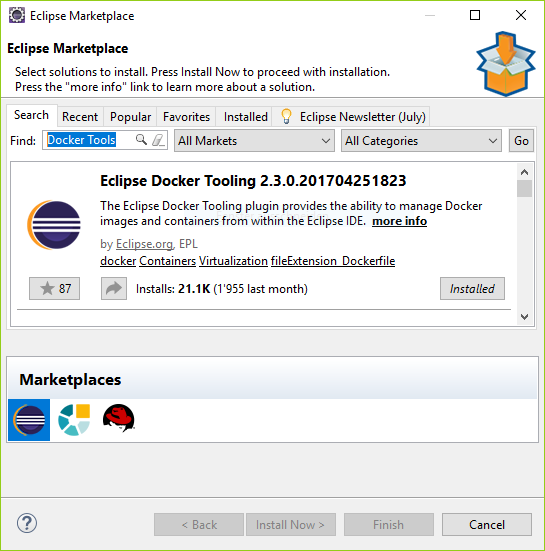Expand the All Categories dropdown
The image size is (545, 551).
421,141
